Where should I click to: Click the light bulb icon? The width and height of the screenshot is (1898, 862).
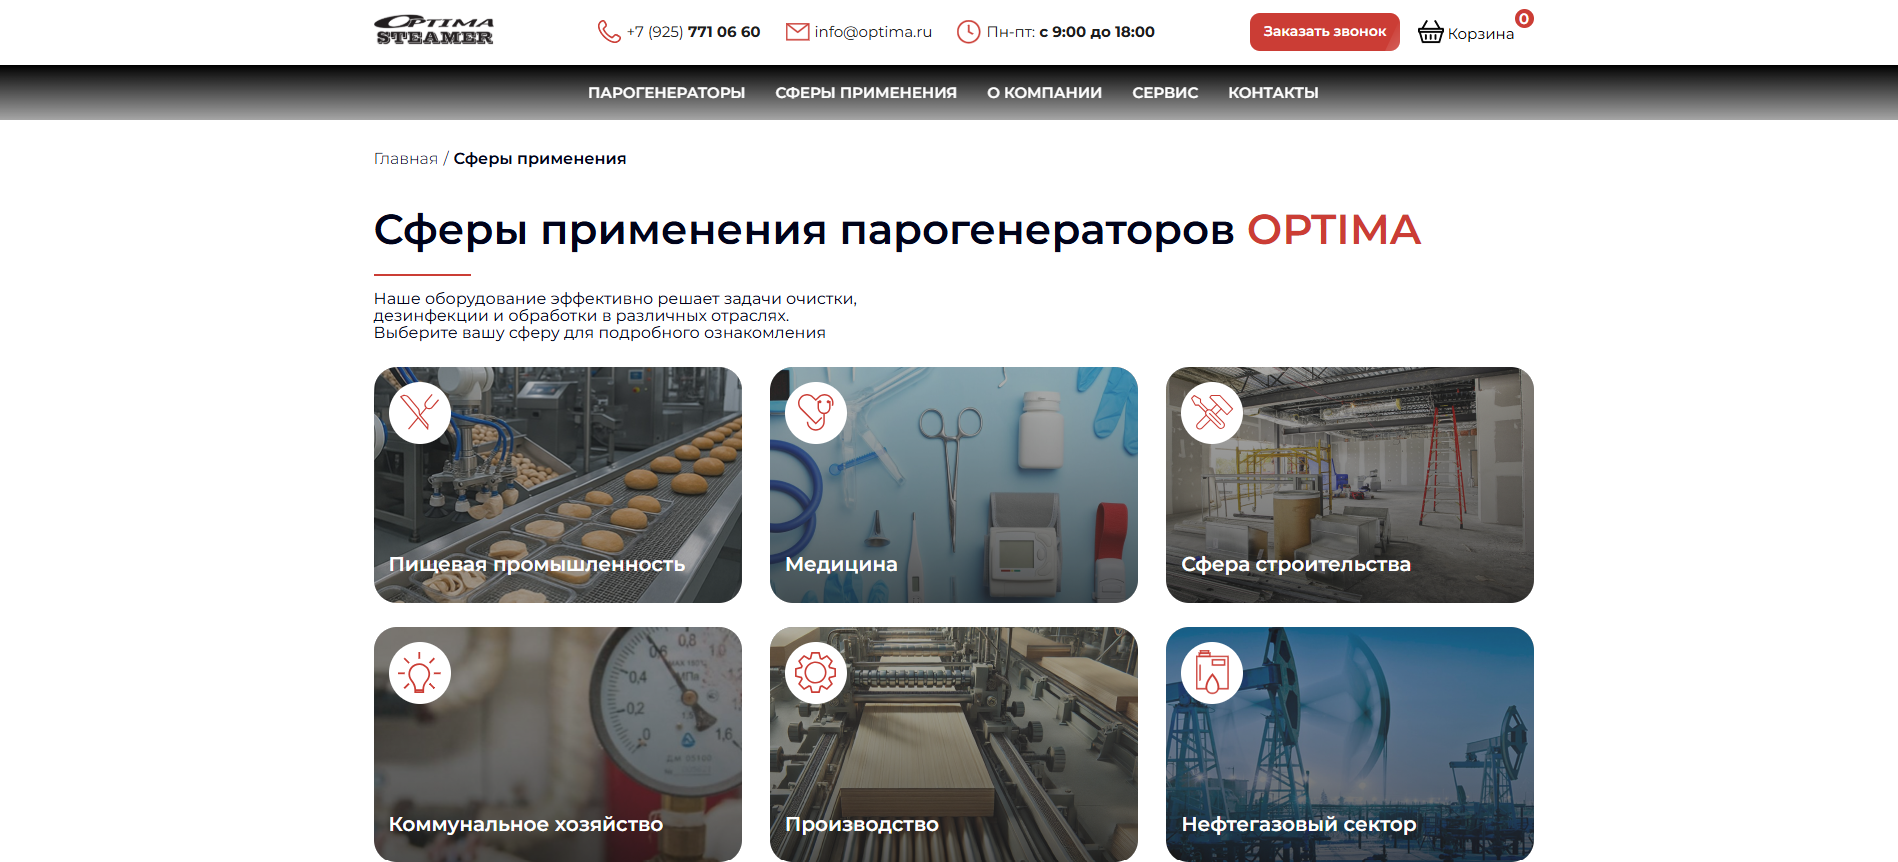point(419,673)
